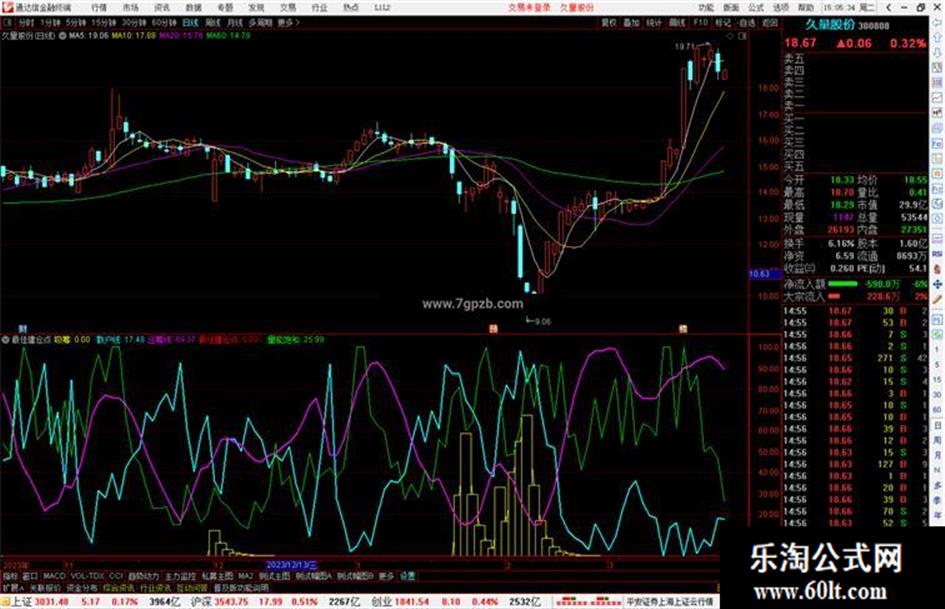Select the VOL-TDX indicator tab

87,576
